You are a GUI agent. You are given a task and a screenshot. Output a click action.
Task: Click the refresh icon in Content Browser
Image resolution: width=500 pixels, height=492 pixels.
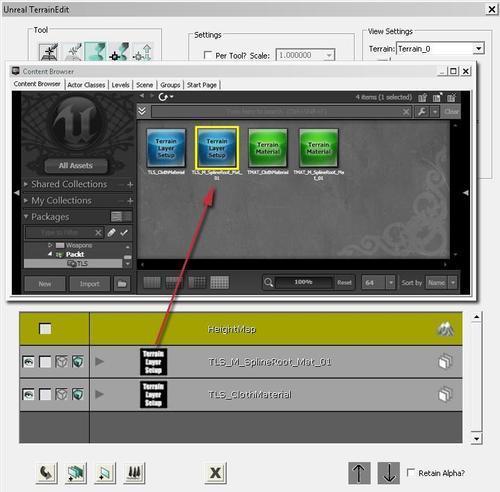coord(163,97)
